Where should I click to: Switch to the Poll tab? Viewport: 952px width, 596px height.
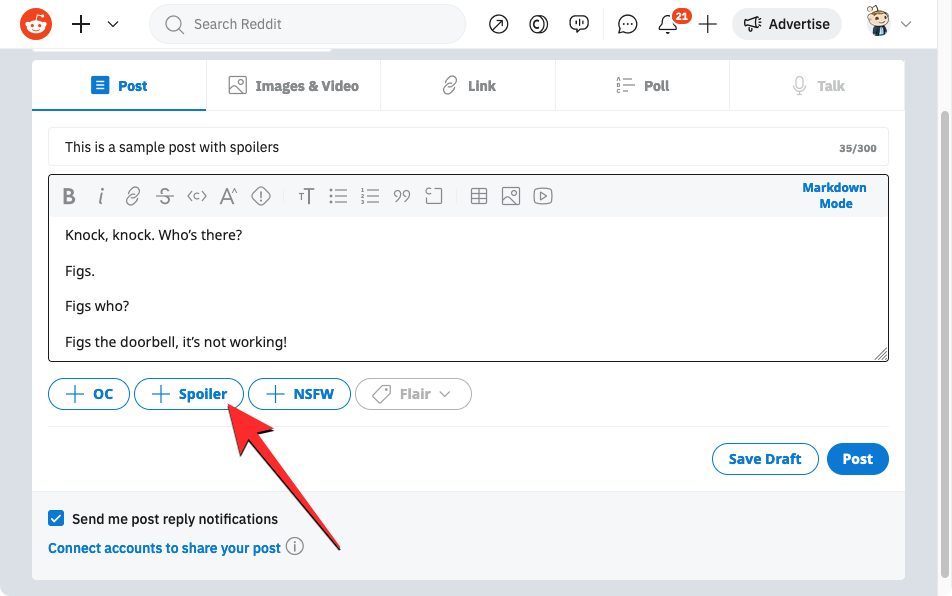pos(643,86)
